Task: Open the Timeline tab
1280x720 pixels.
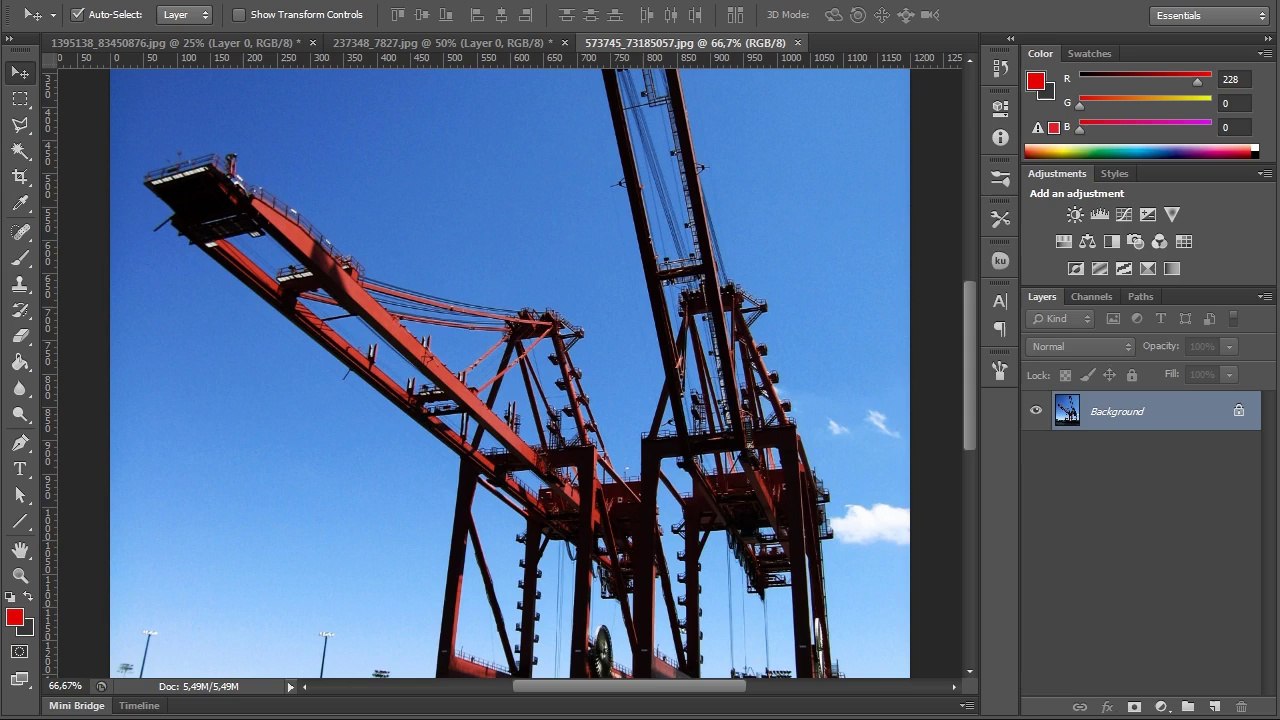Action: tap(139, 706)
